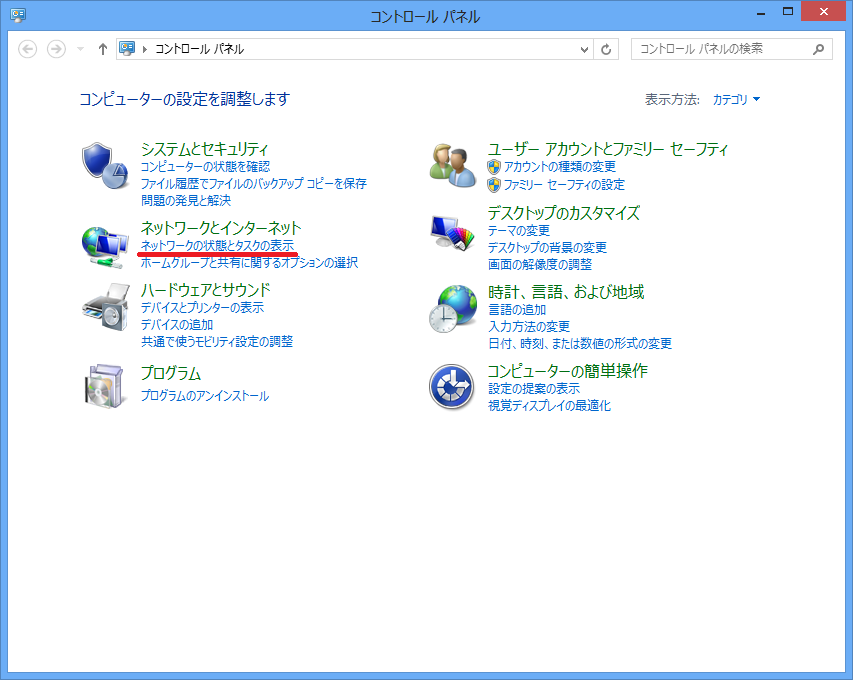Click テーマの変更 link
Viewport: 853px width, 680px height.
click(518, 230)
